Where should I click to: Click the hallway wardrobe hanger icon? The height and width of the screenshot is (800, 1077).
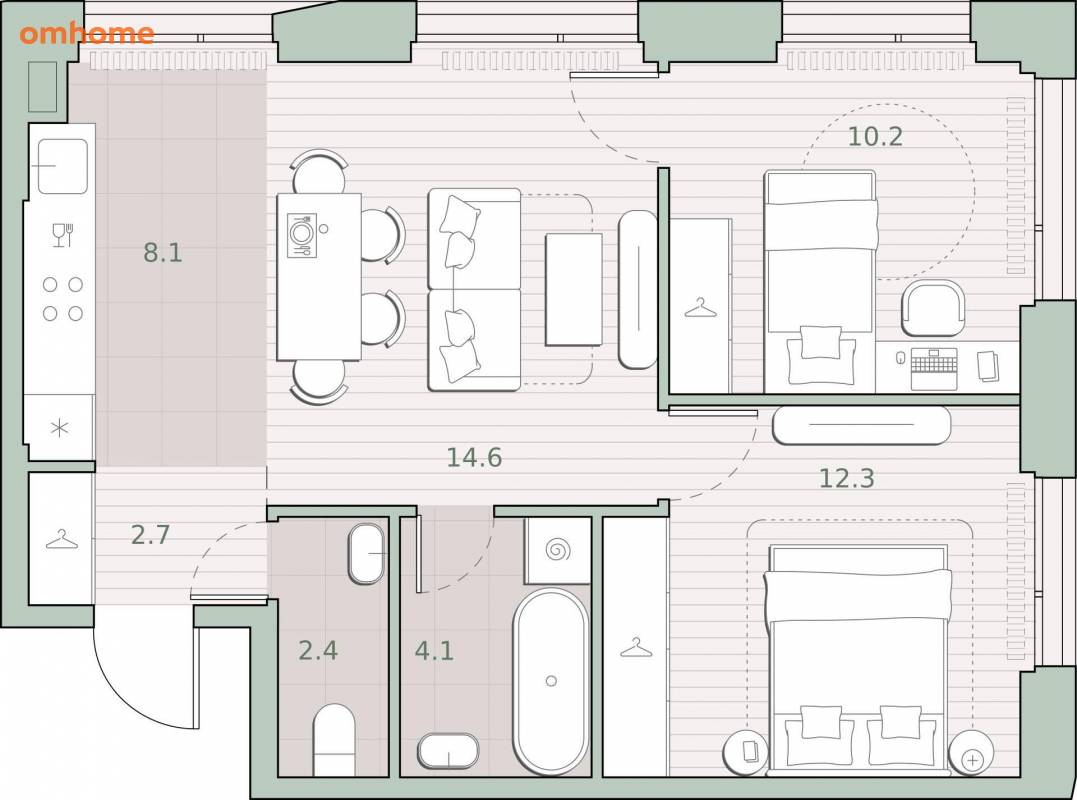point(62,539)
